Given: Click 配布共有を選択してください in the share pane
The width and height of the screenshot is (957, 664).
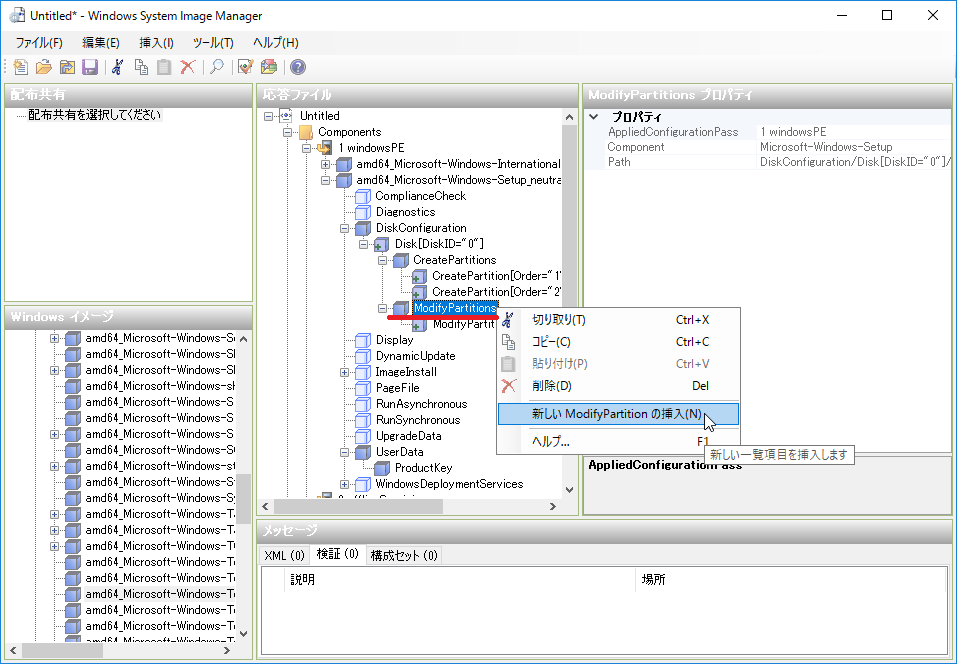Looking at the screenshot, I should pyautogui.click(x=95, y=115).
